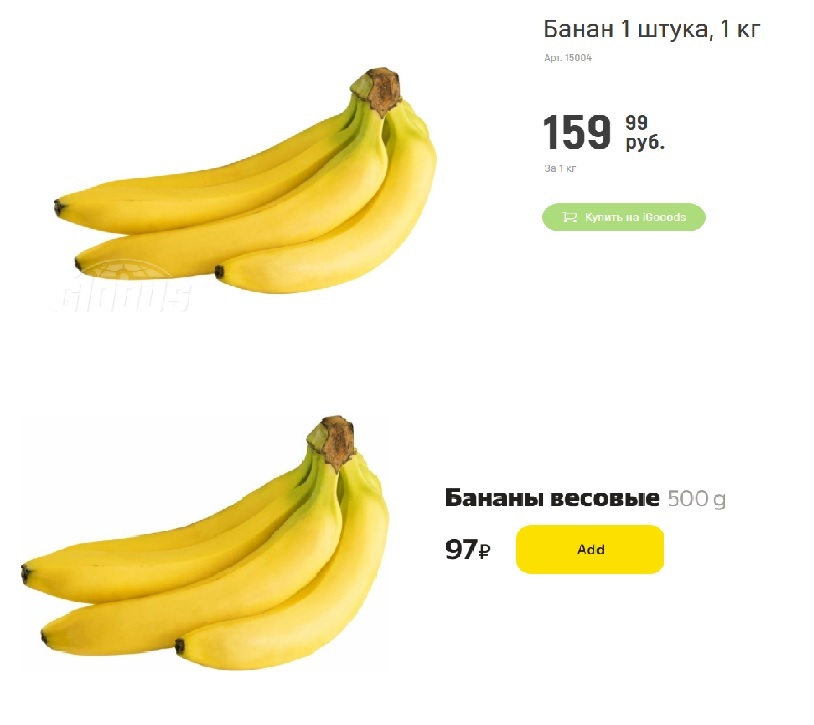Click the dark tip of top bunch's leftmost banana
Viewport: 814px width, 725px height.
pyautogui.click(x=59, y=207)
